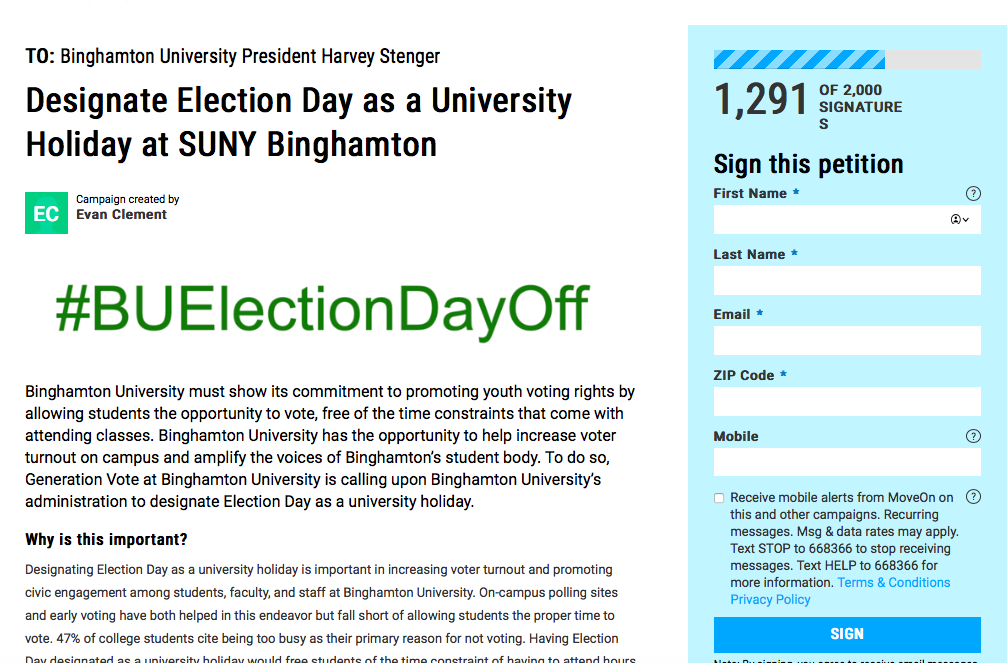Click the help icon beside First Name
1008x663 pixels.
(x=973, y=194)
